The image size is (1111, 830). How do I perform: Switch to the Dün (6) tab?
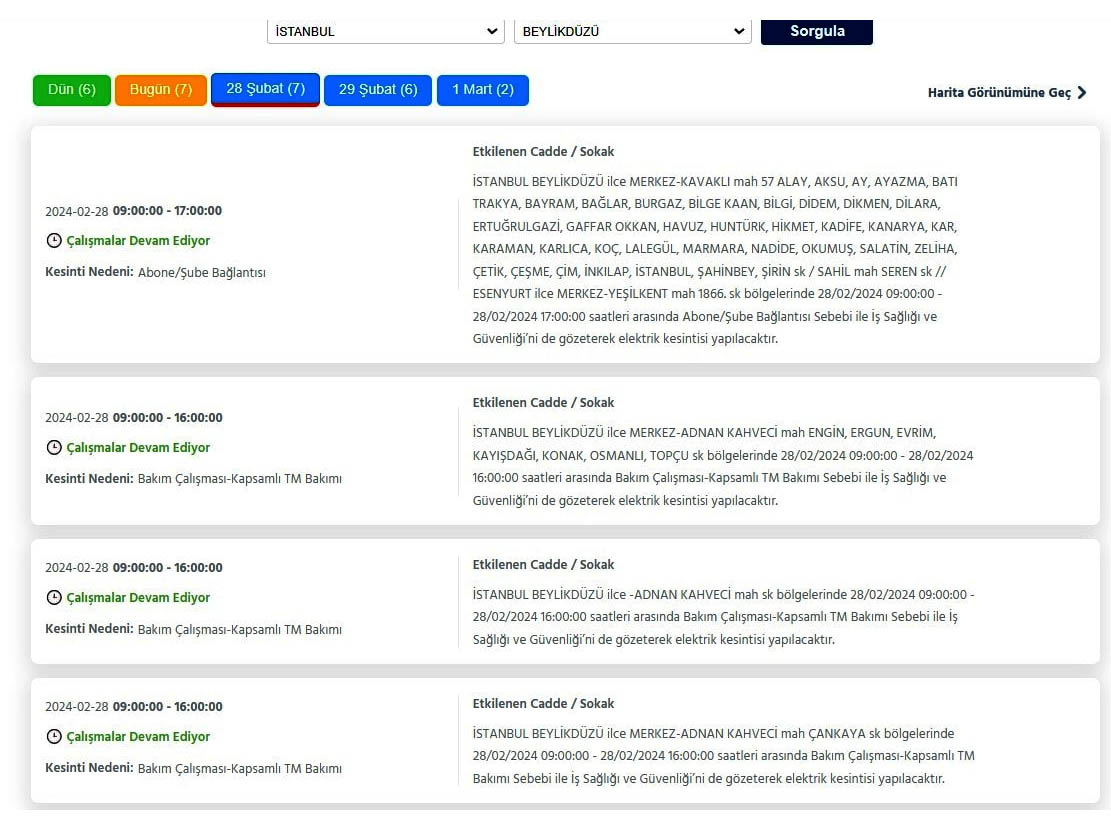pos(72,90)
